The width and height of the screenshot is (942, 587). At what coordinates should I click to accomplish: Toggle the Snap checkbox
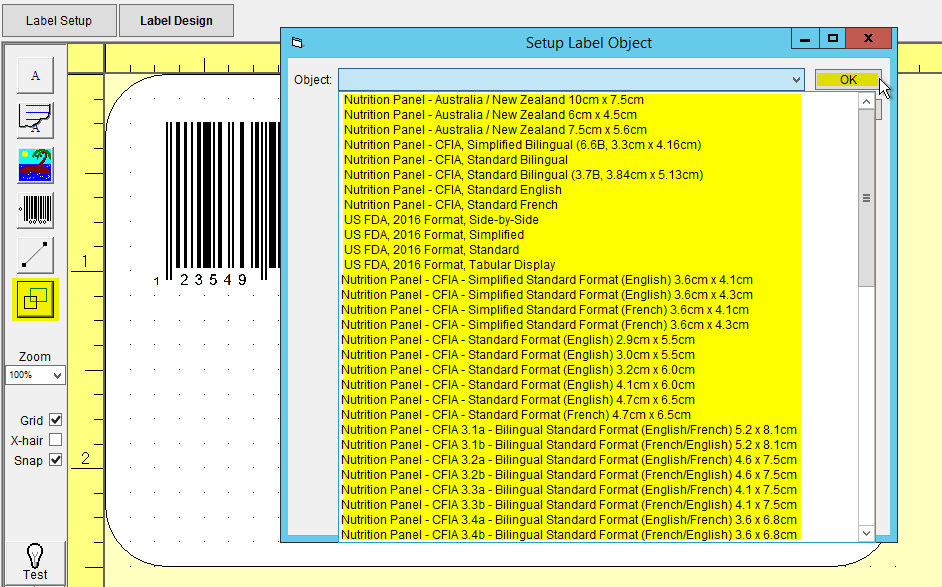click(55, 460)
